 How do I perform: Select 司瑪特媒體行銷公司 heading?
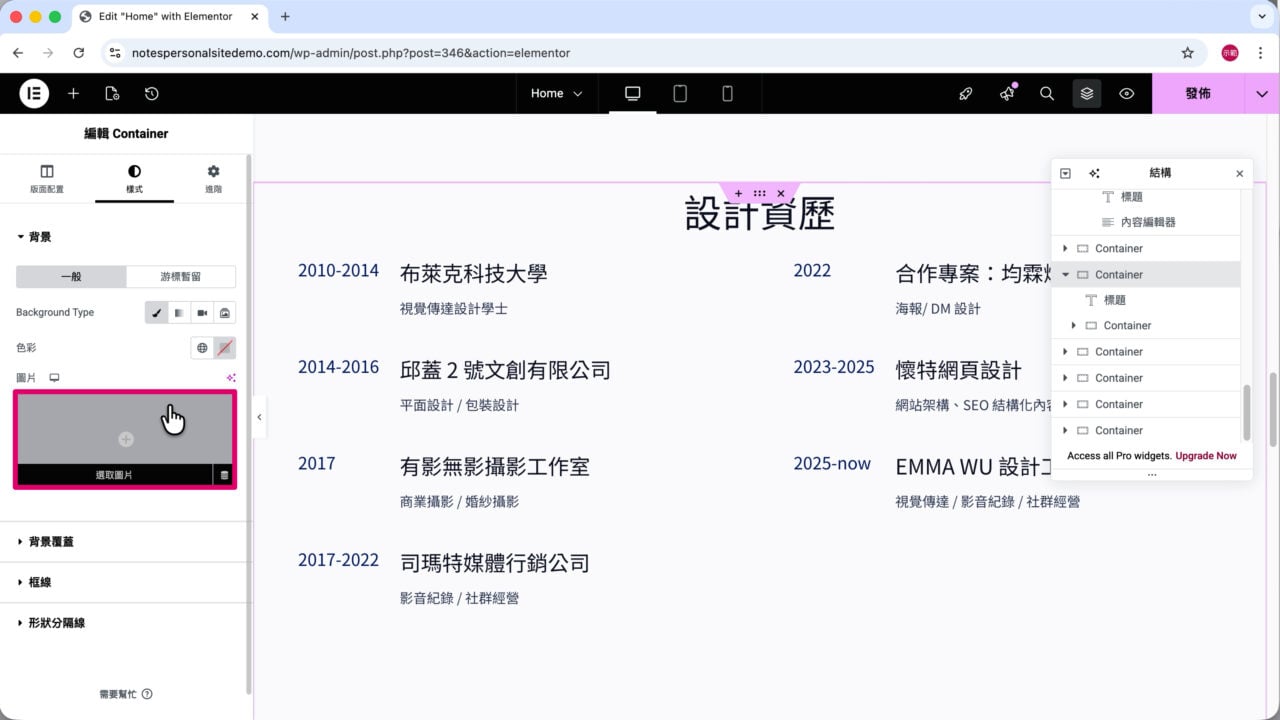(x=494, y=563)
